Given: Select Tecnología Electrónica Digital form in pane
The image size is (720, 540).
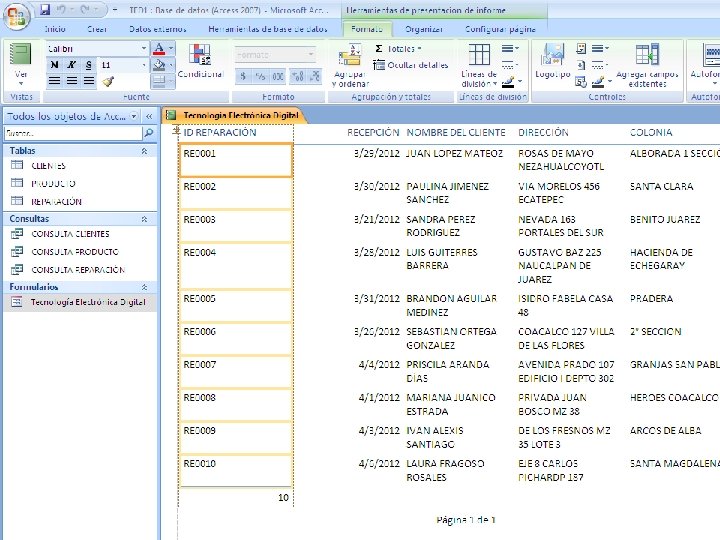Looking at the screenshot, I should coord(80,302).
